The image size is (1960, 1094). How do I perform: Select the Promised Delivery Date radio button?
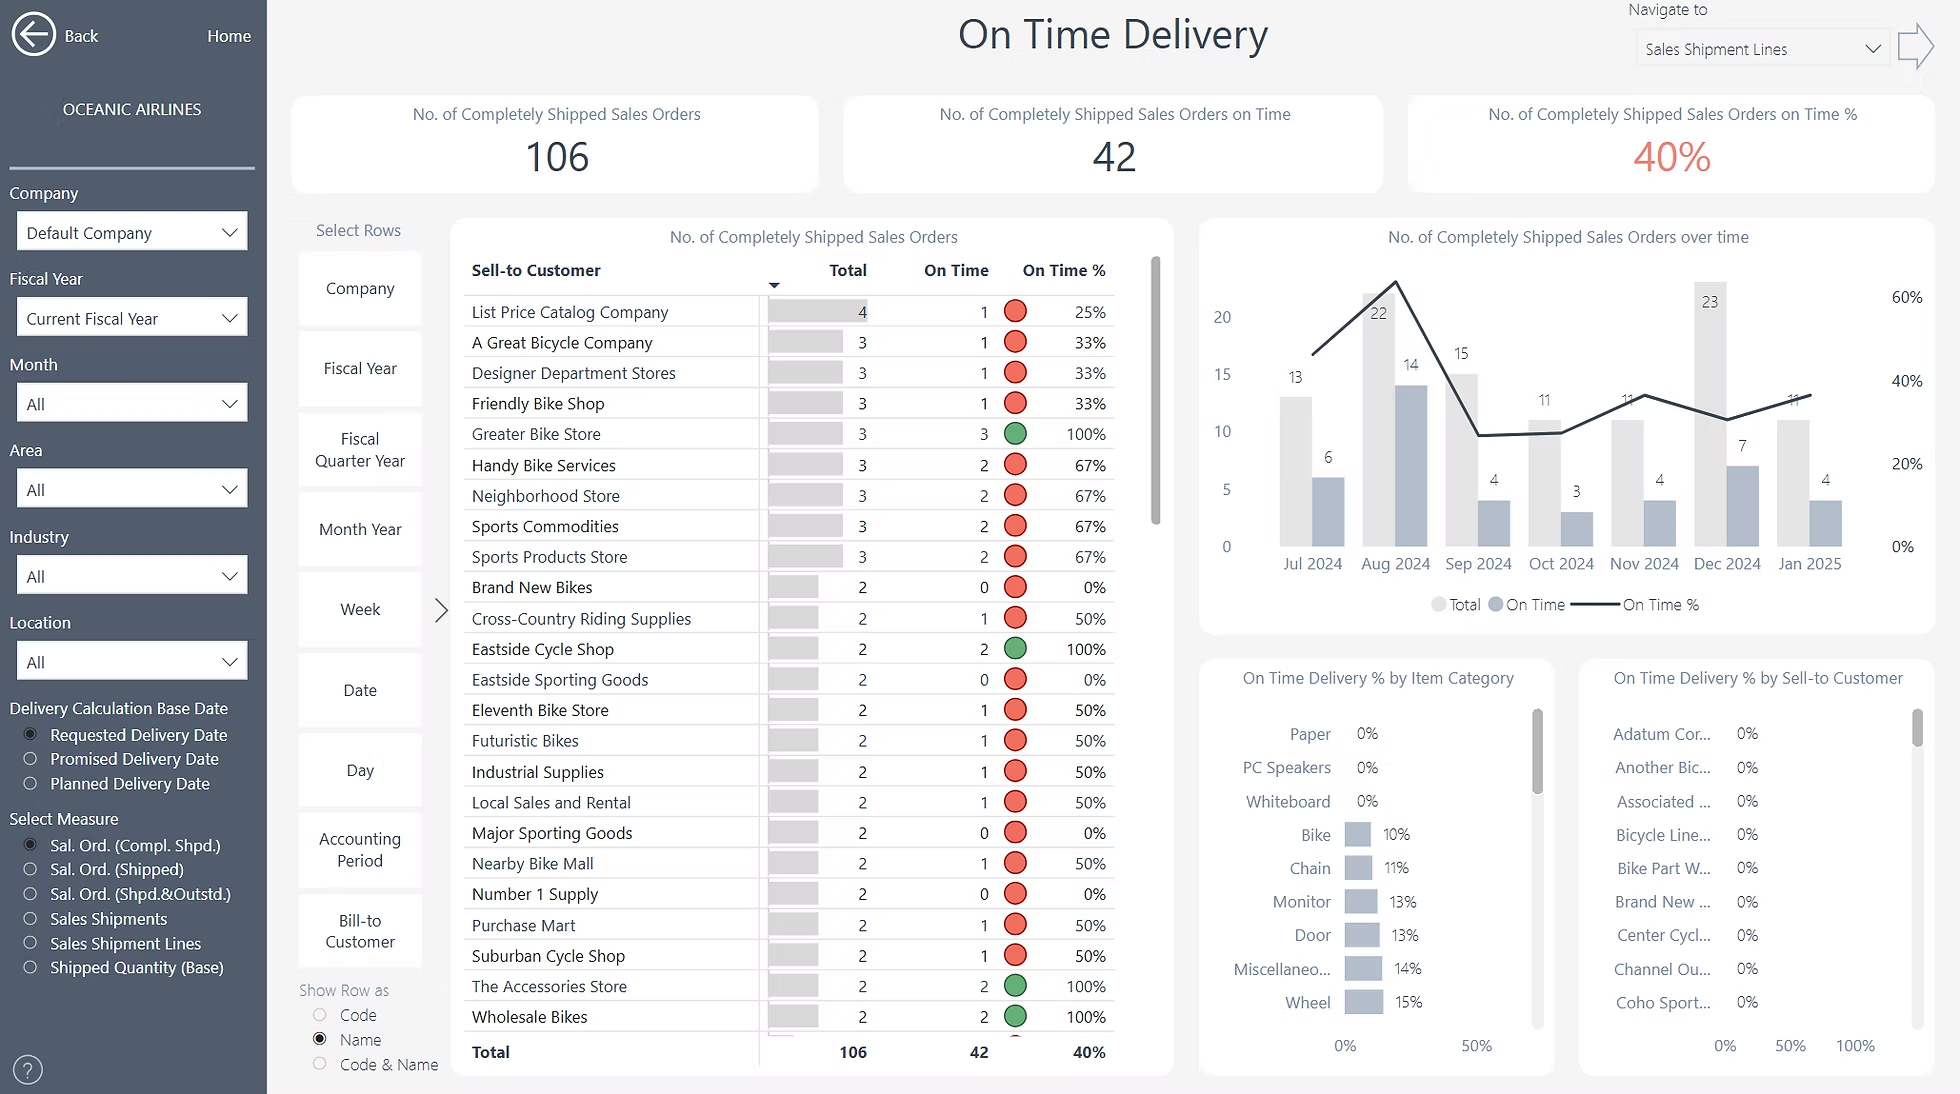click(x=30, y=758)
